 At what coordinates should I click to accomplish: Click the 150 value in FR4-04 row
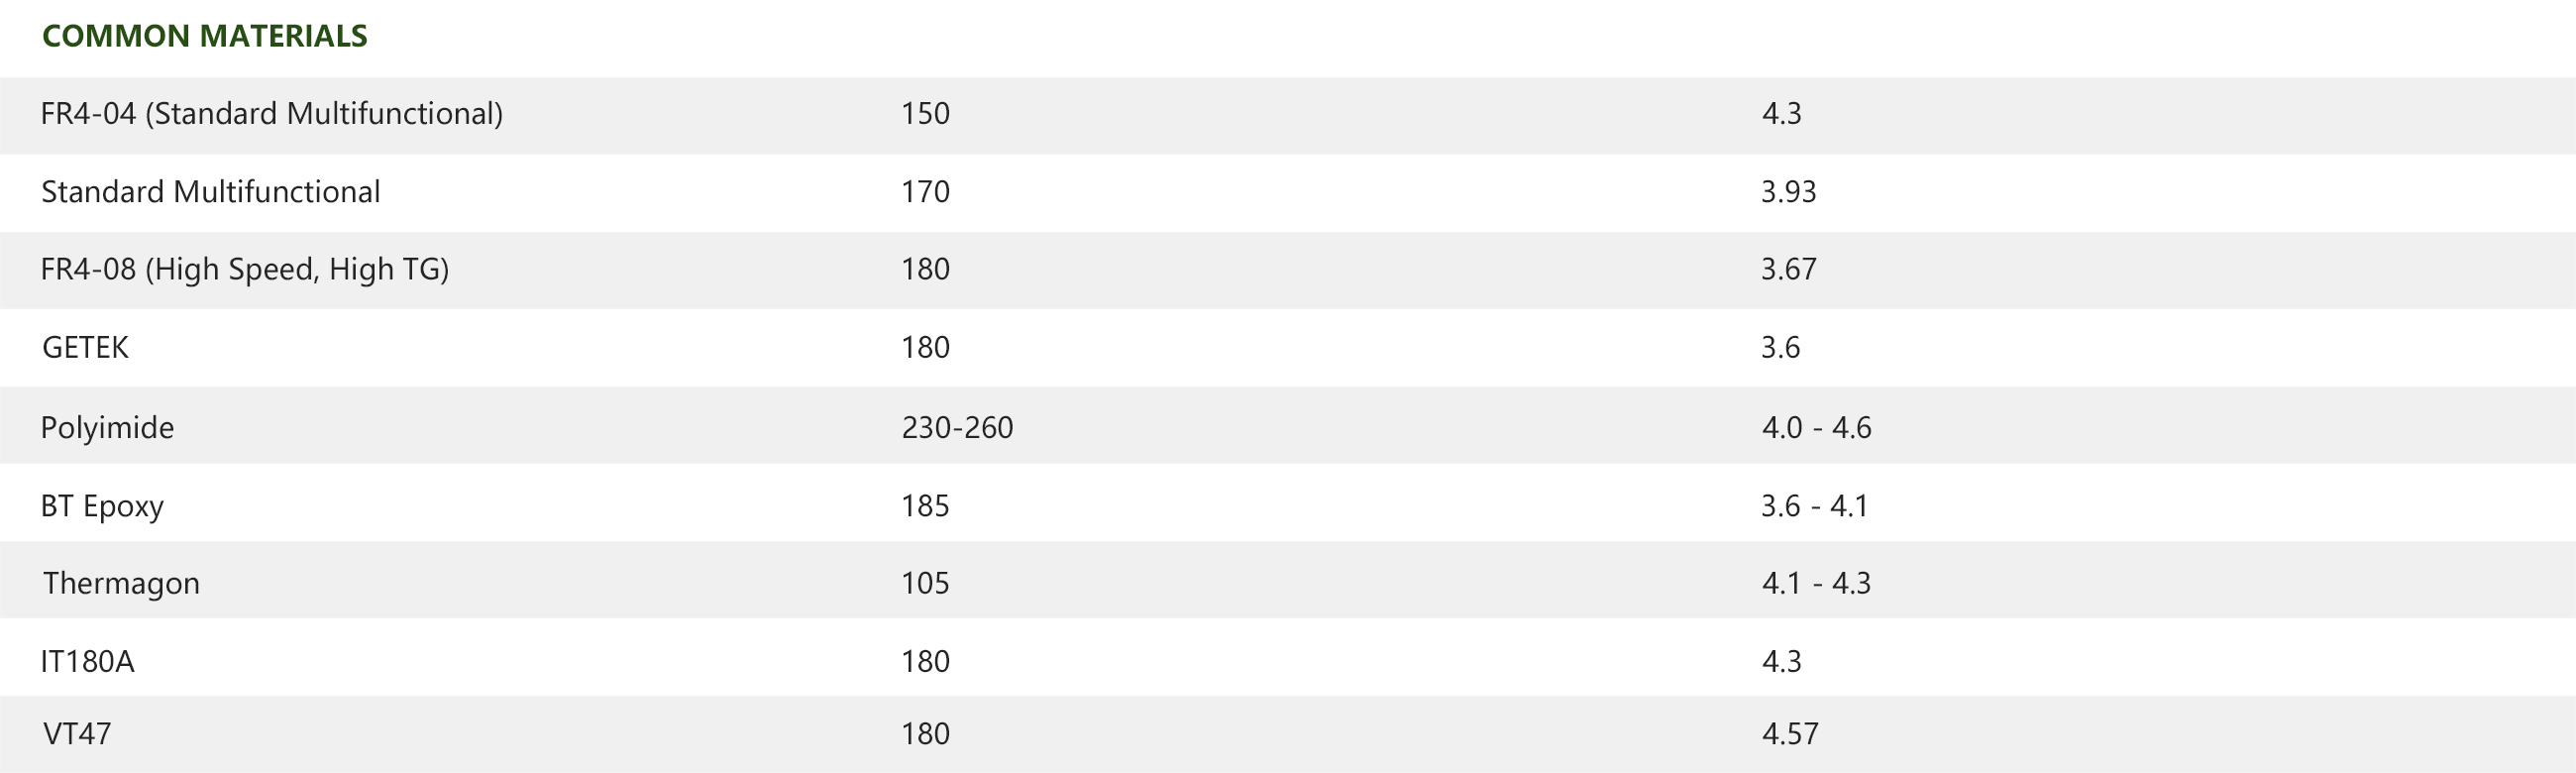925,114
